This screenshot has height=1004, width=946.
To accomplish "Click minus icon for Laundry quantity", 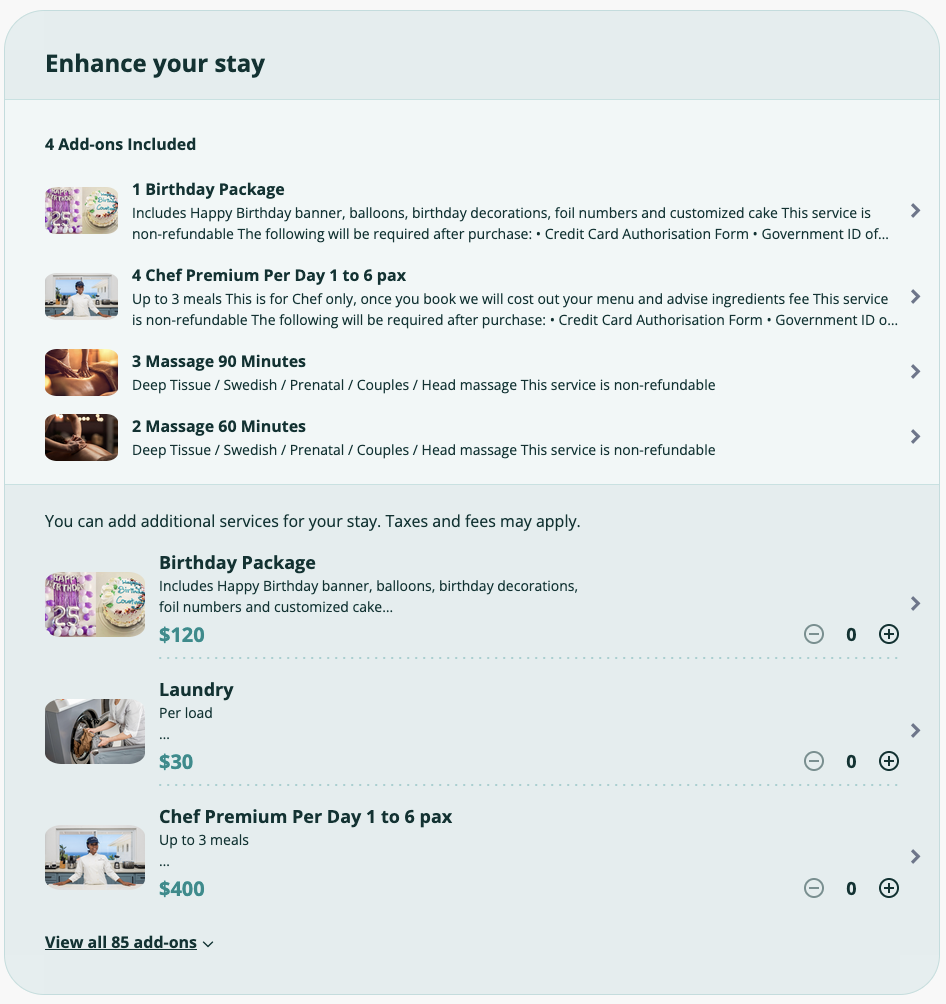I will pyautogui.click(x=814, y=761).
